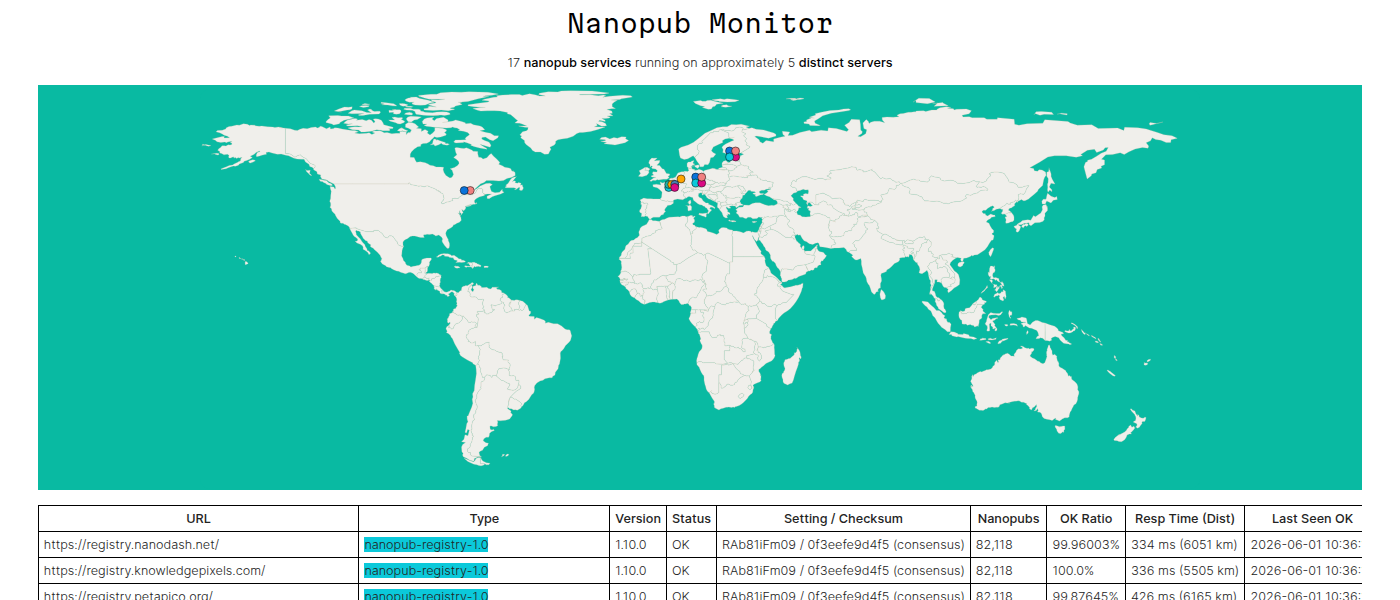Click the Version column header
Viewport: 1400px width, 600px height.
(x=638, y=518)
